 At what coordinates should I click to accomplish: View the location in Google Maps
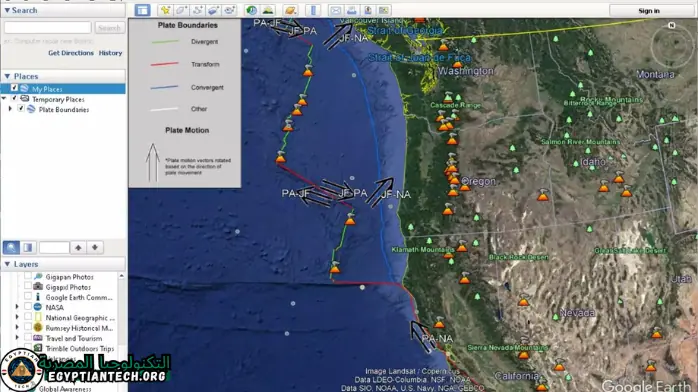[384, 10]
